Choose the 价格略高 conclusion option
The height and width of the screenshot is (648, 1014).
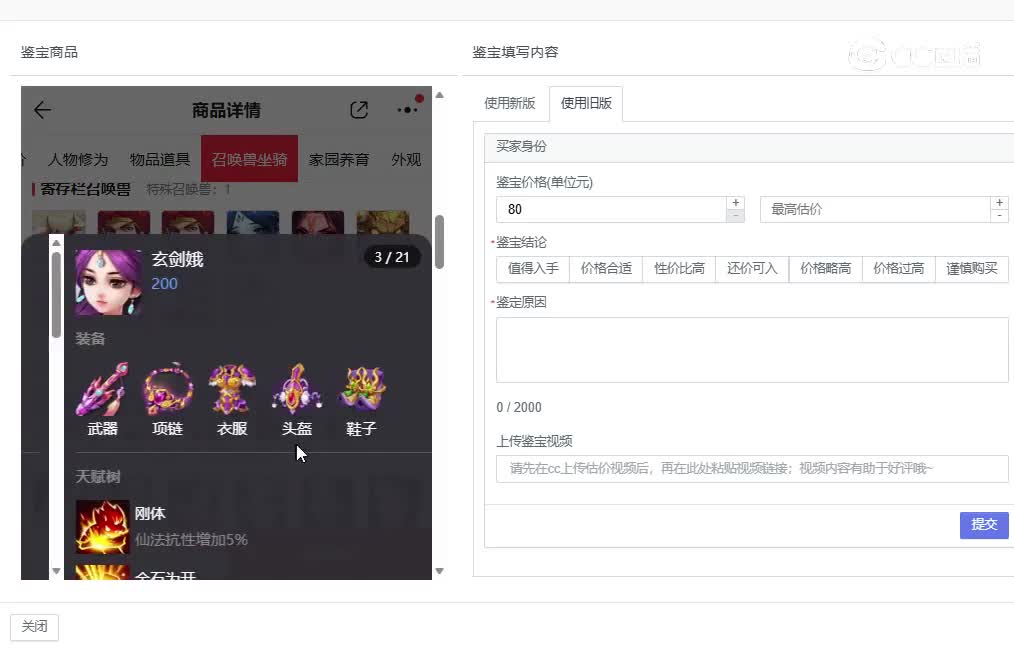tap(825, 269)
